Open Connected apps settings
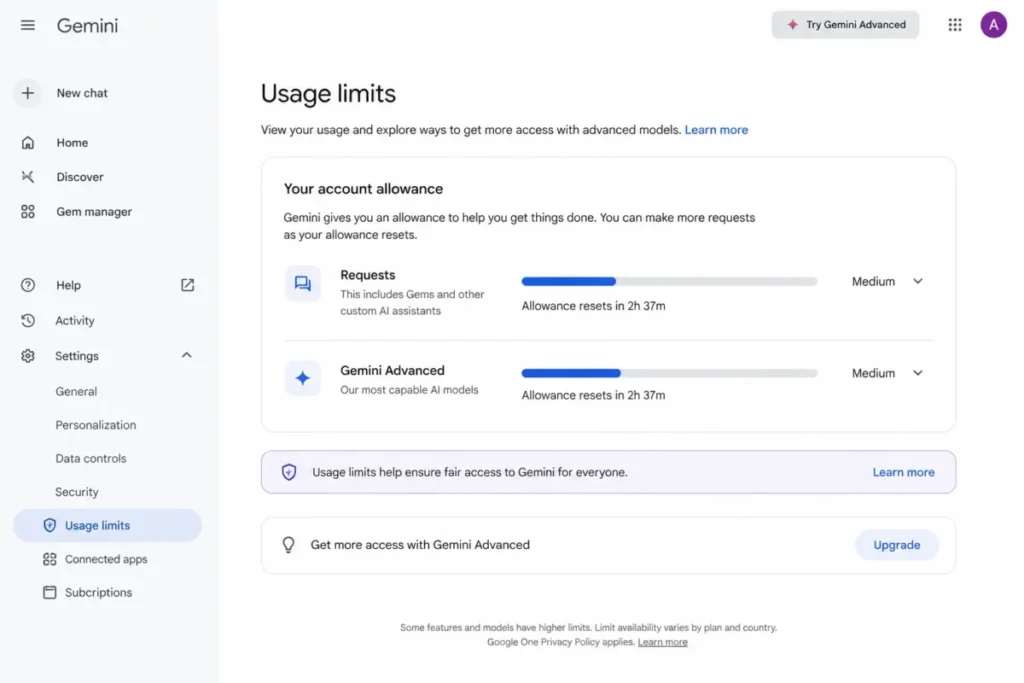Screen dimensions: 1024x683 tap(106, 559)
